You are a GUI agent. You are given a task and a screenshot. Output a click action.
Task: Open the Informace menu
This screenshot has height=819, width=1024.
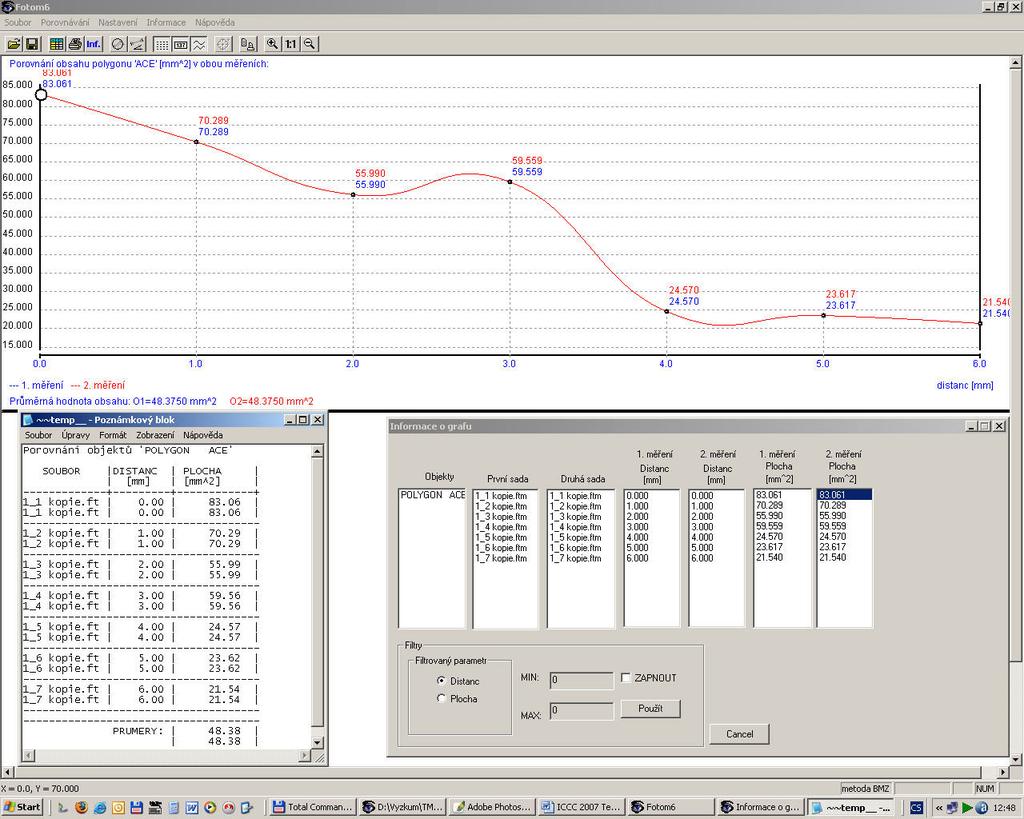[166, 22]
